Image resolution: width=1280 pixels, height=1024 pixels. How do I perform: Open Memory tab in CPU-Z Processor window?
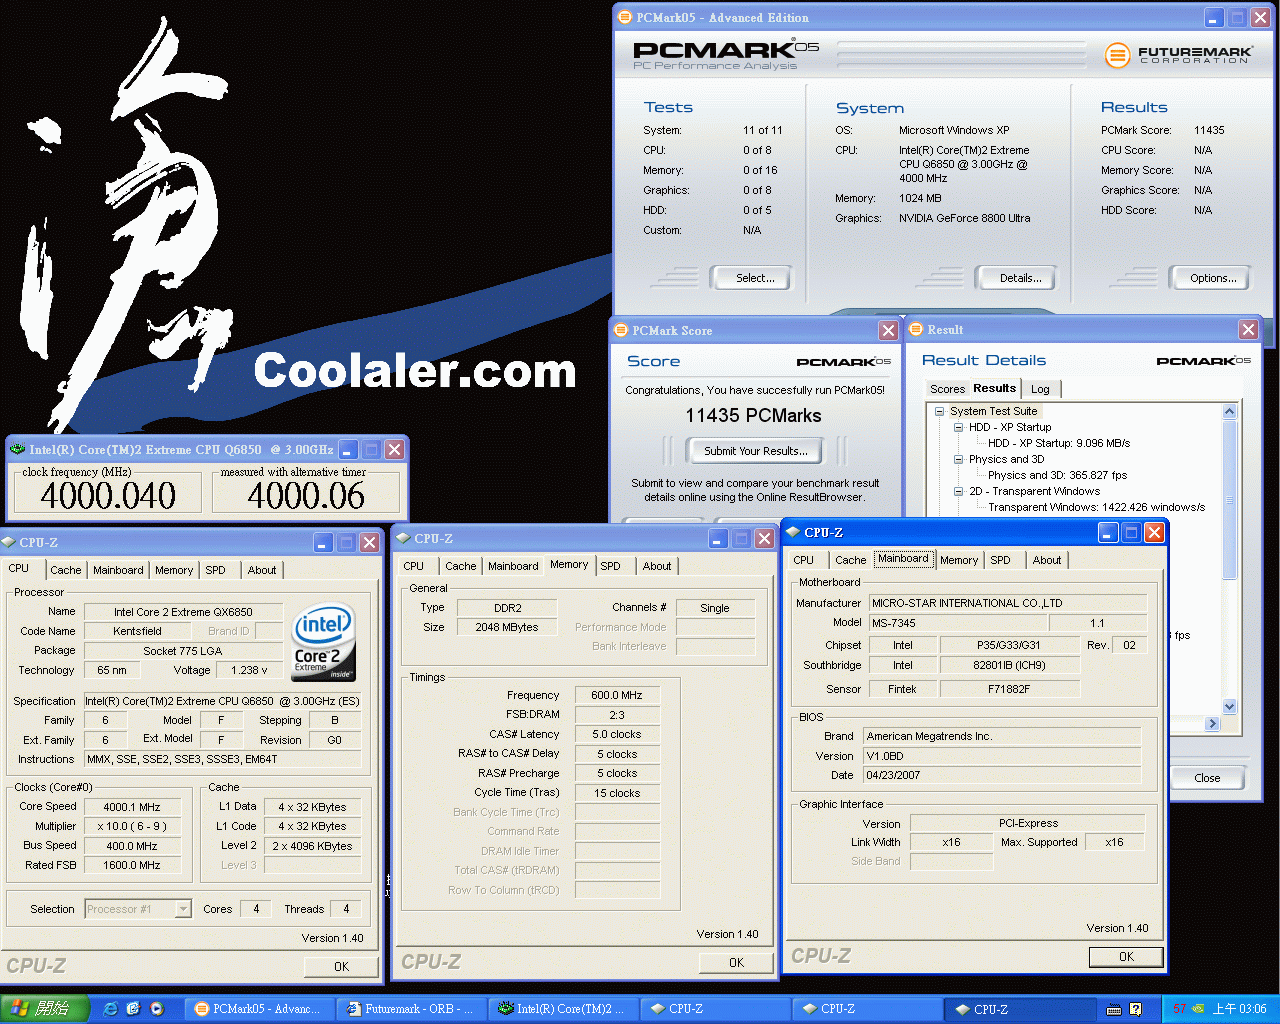(174, 570)
